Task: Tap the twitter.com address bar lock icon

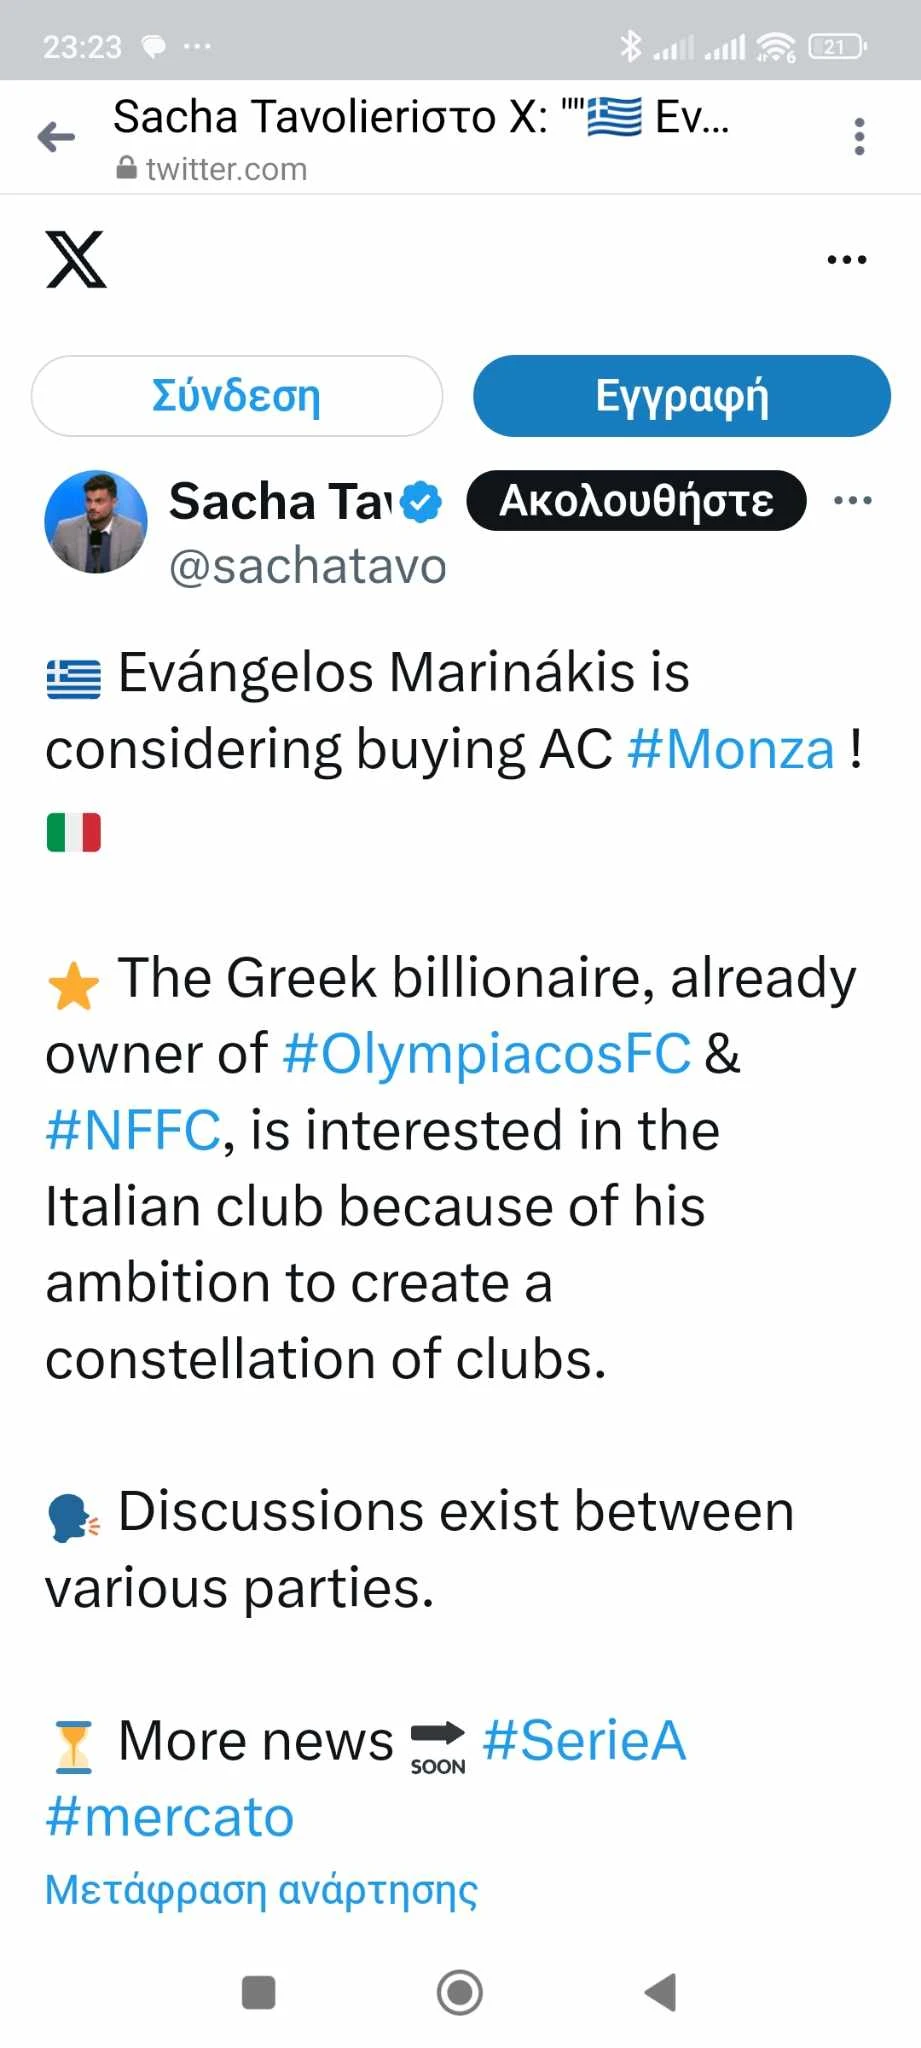Action: coord(127,168)
